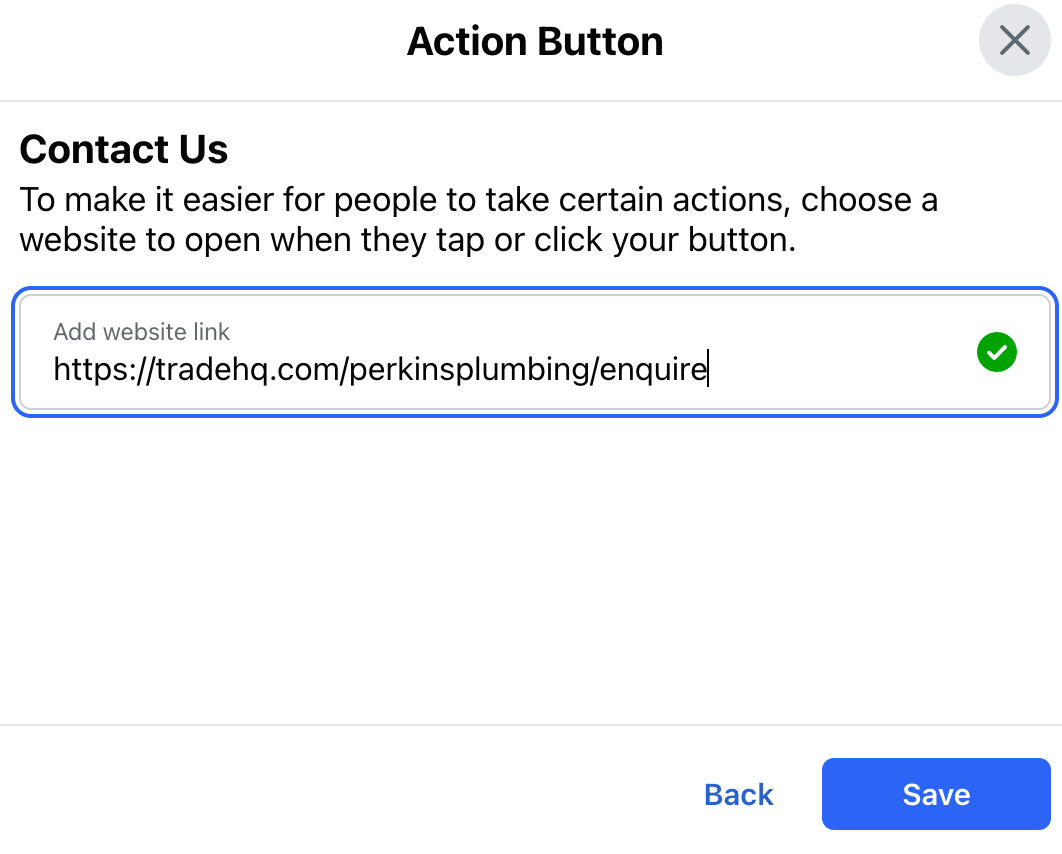Viewport: 1062px width, 854px height.
Task: Click the green checkmark validation icon
Action: pos(996,352)
